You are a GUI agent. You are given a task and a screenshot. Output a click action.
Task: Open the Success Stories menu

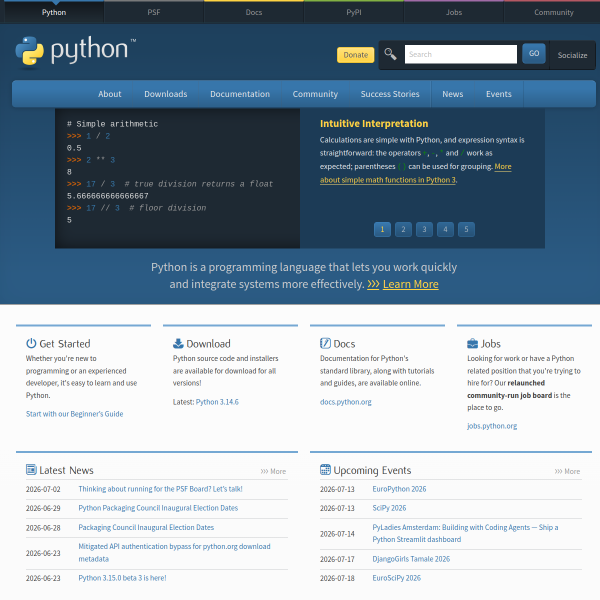(390, 94)
